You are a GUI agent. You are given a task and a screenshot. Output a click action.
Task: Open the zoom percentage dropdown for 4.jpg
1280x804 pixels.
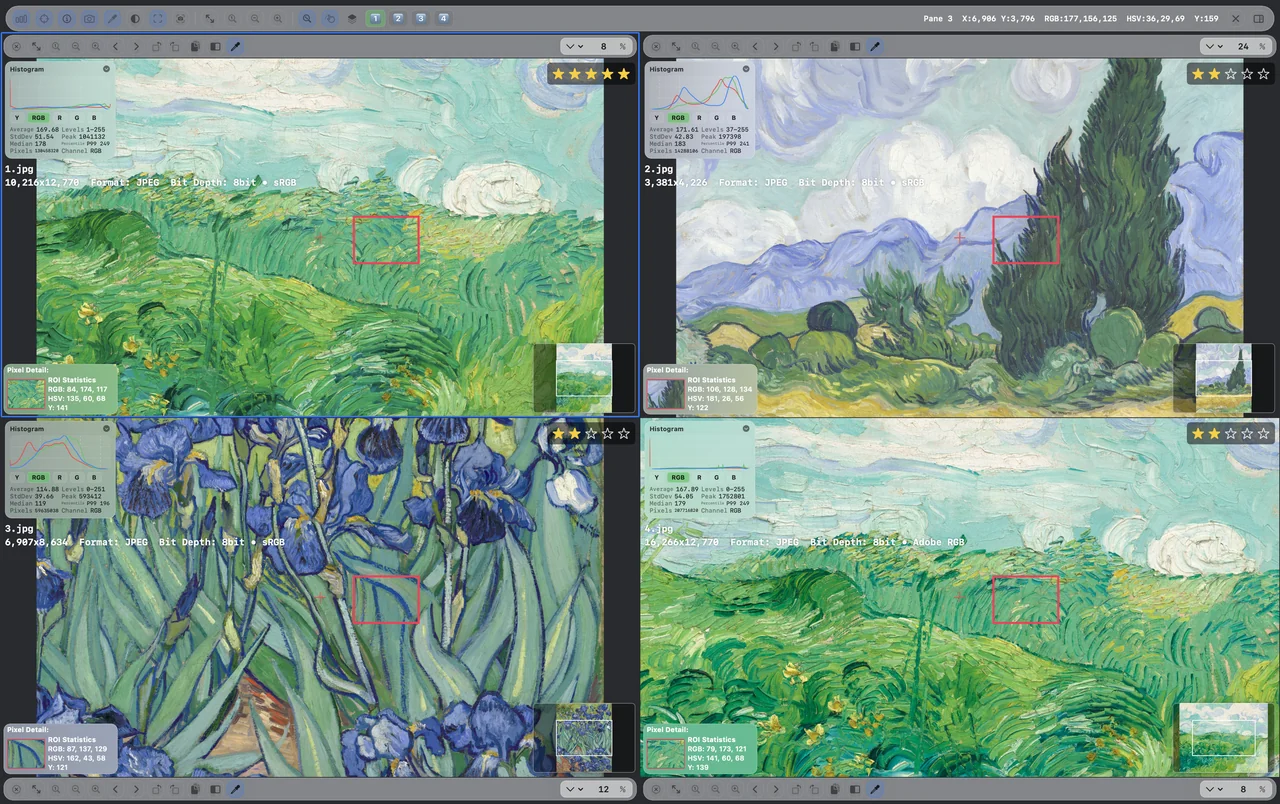click(x=1213, y=789)
